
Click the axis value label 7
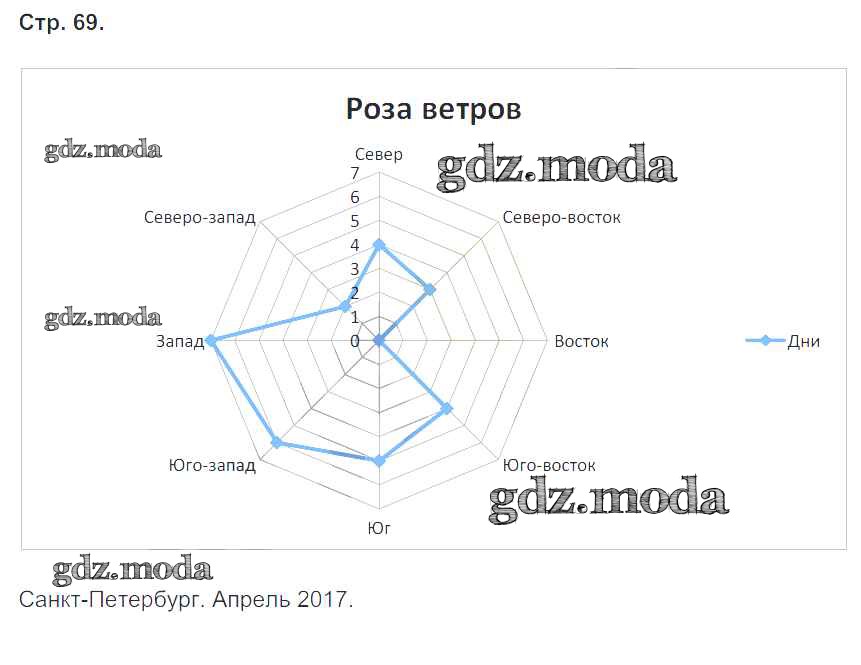click(x=355, y=173)
